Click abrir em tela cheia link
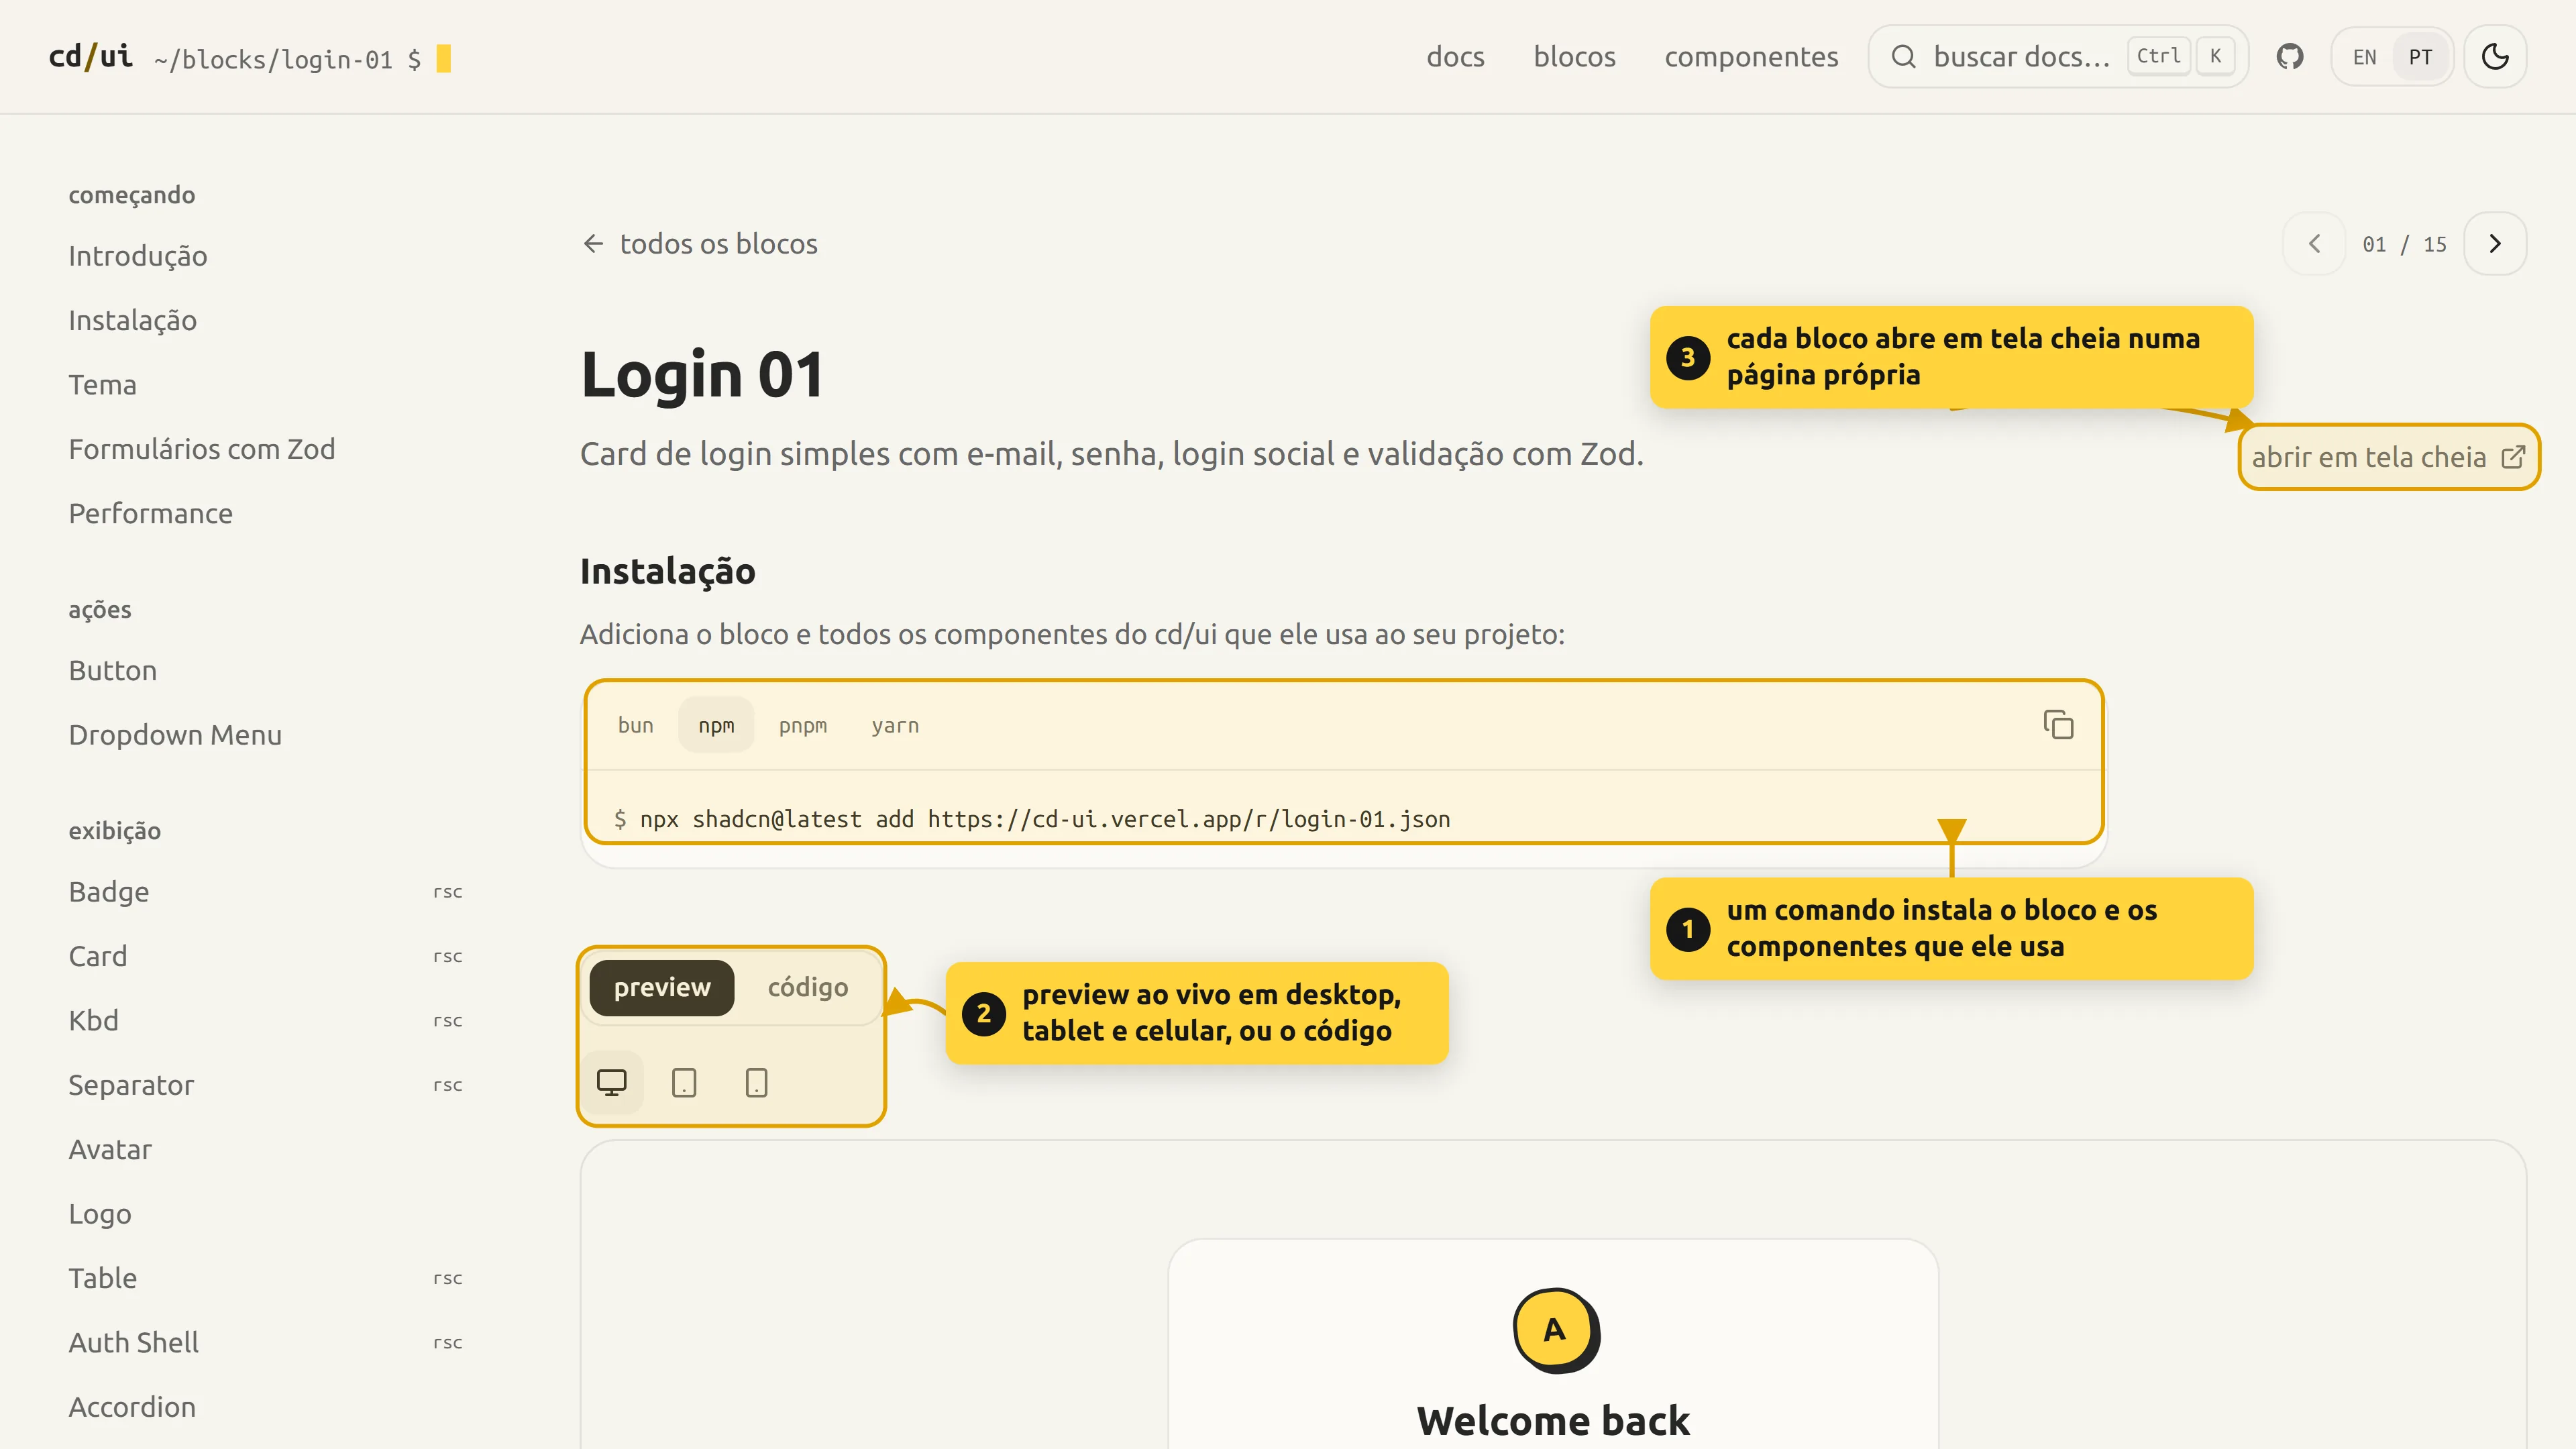The width and height of the screenshot is (2576, 1449). 2389,457
